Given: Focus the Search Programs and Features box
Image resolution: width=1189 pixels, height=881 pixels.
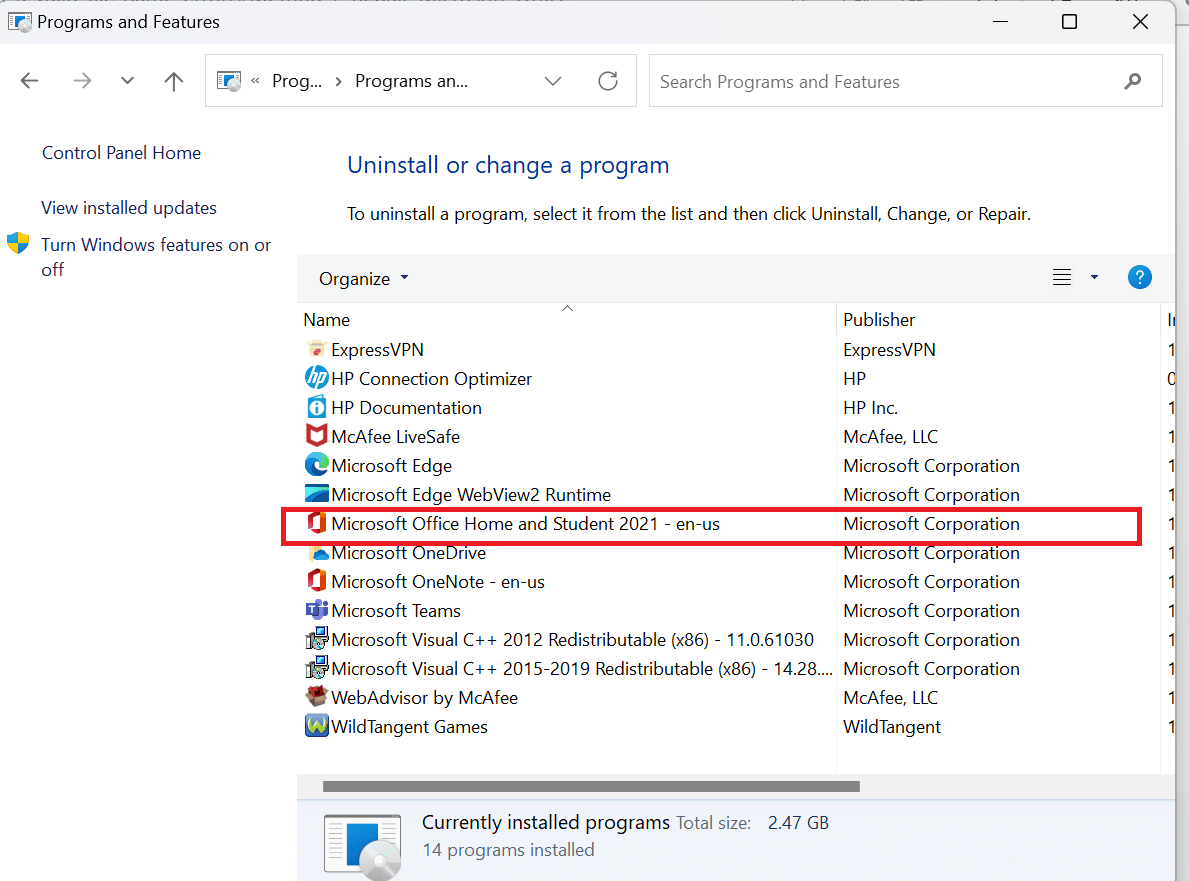Looking at the screenshot, I should 905,81.
